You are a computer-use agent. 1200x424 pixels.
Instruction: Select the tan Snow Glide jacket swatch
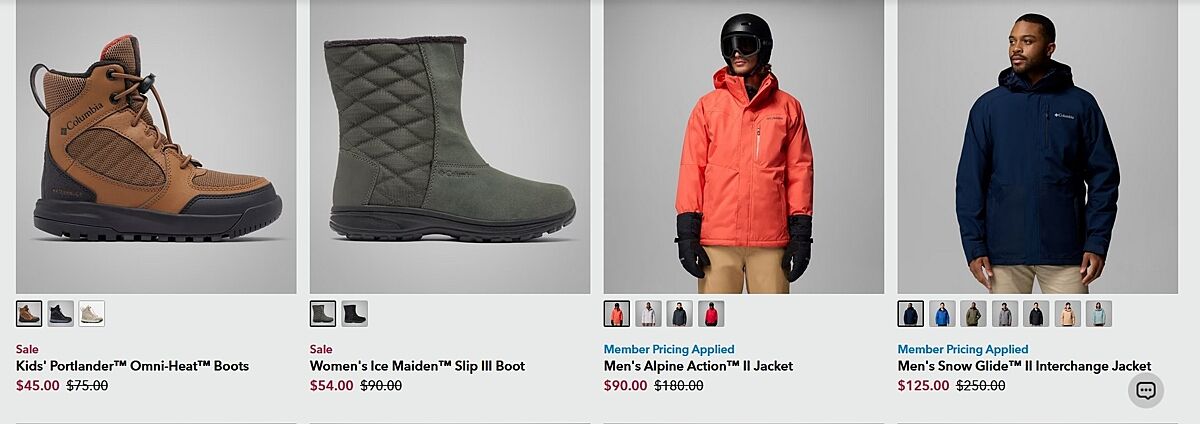coord(1067,314)
